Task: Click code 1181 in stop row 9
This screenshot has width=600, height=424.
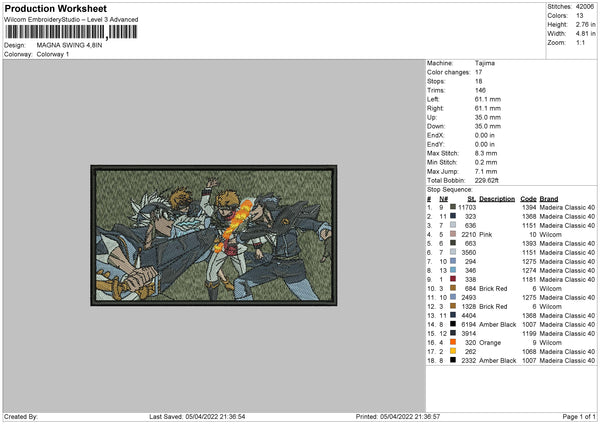Action: click(x=529, y=280)
